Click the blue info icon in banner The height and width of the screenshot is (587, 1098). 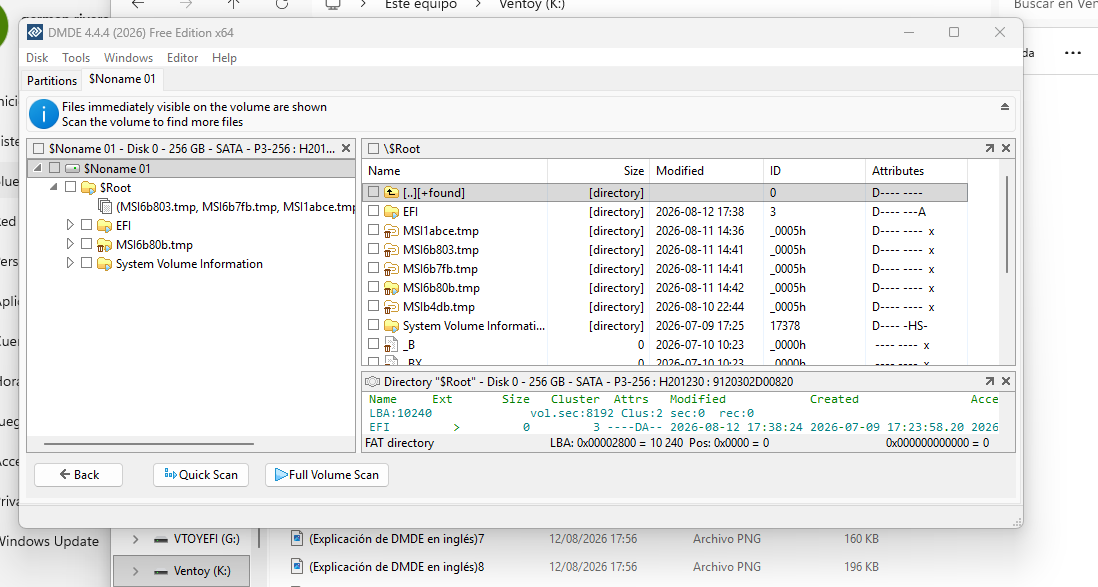(x=43, y=114)
